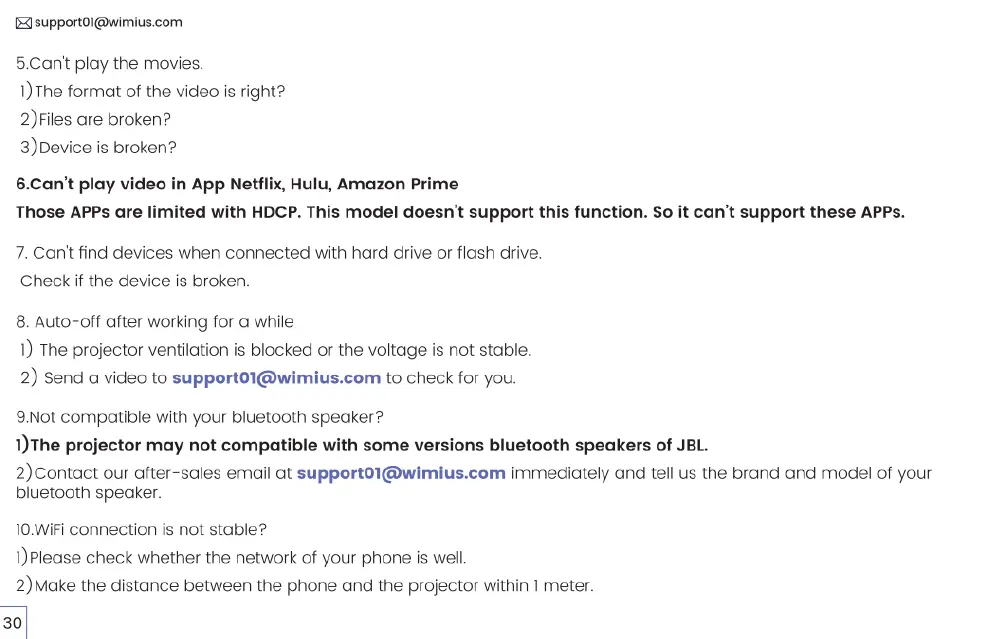Click the page number 30 box

13,622
